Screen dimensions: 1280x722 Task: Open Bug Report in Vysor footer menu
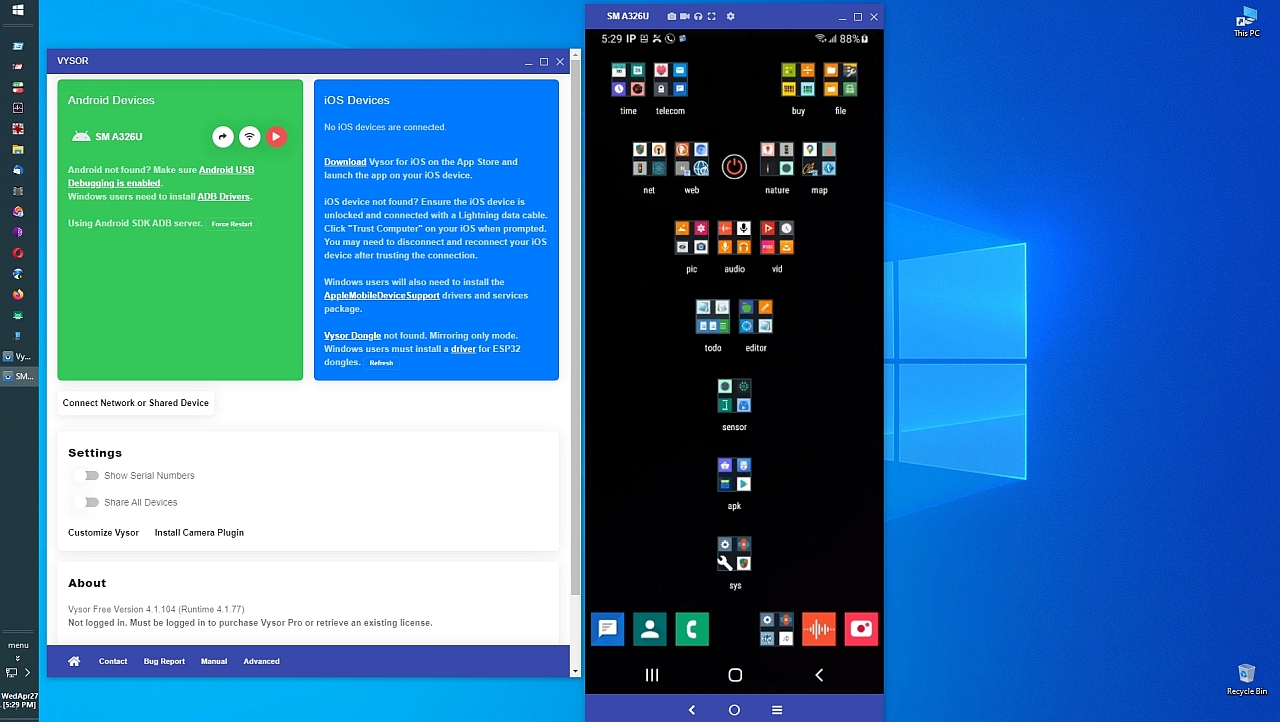point(164,661)
